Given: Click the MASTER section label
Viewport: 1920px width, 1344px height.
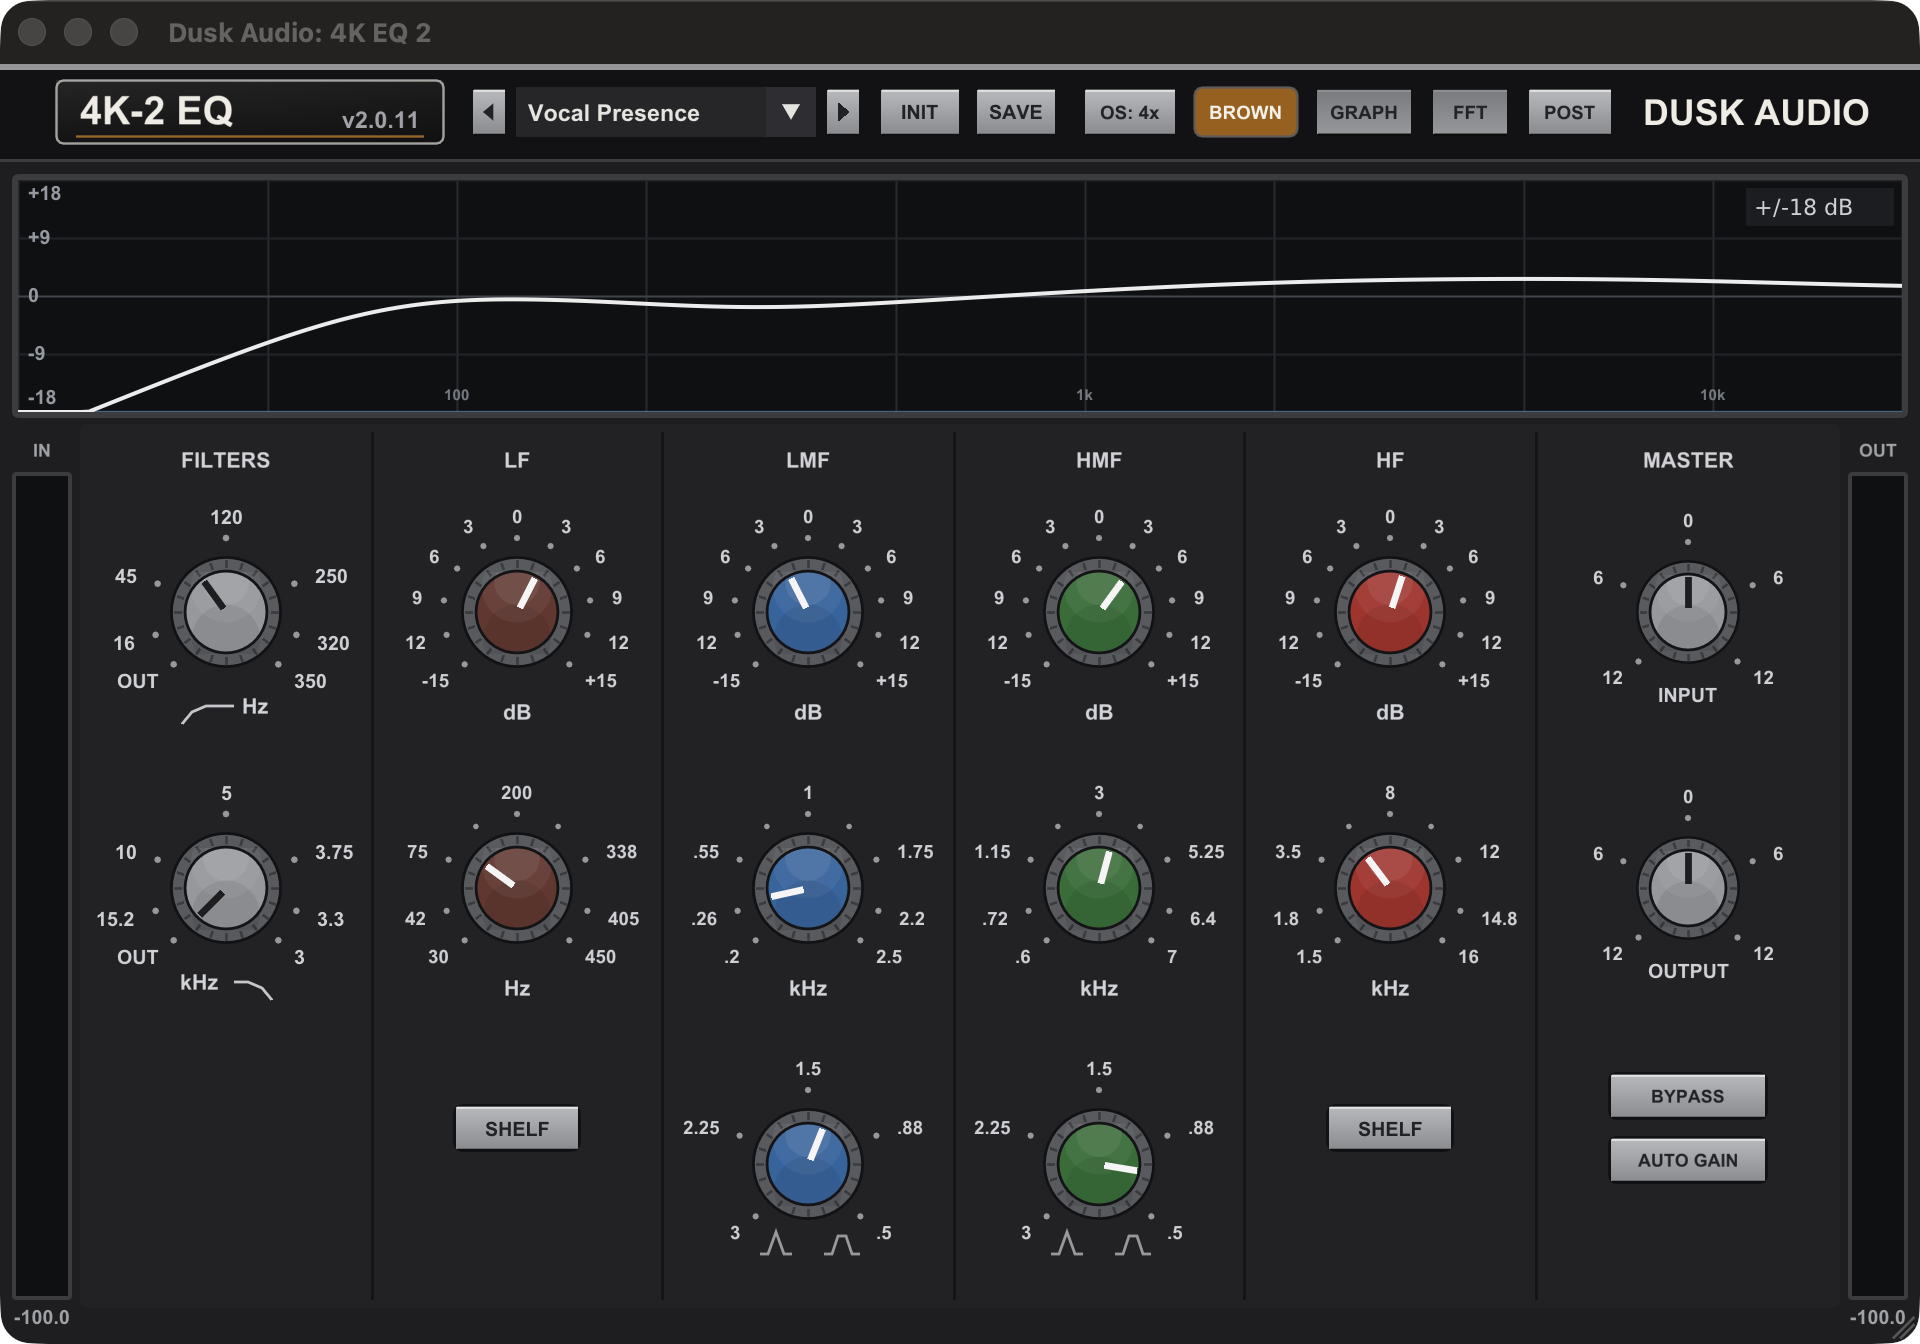Looking at the screenshot, I should click(1688, 460).
